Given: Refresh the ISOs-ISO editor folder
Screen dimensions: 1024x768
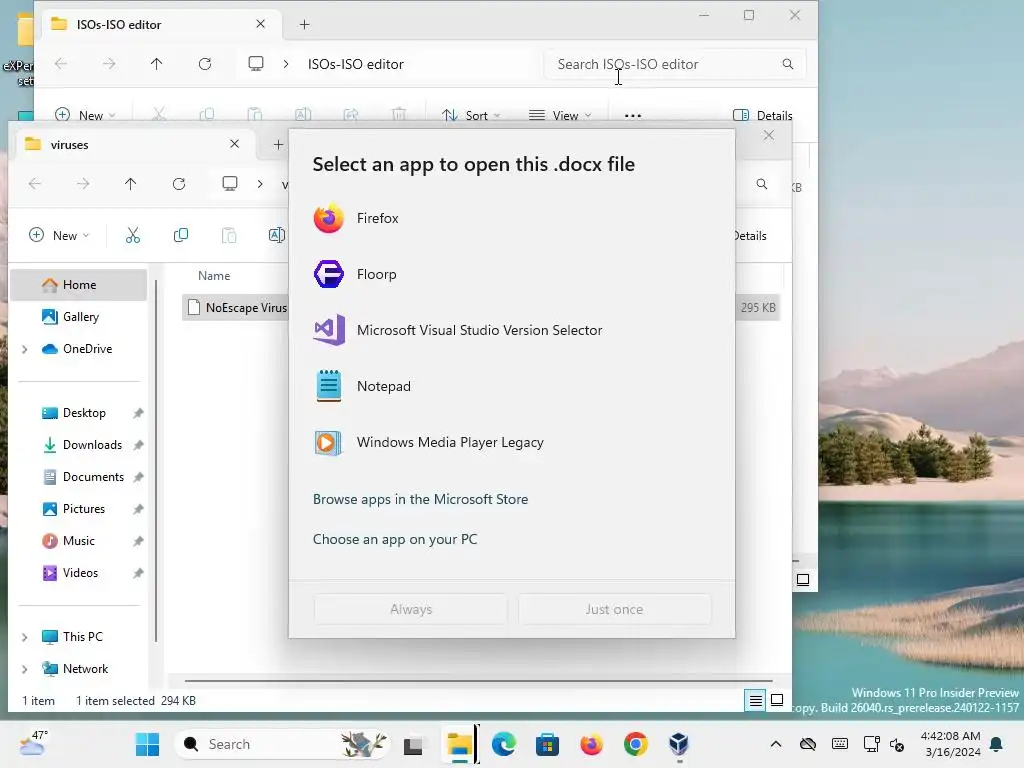Looking at the screenshot, I should (x=205, y=64).
